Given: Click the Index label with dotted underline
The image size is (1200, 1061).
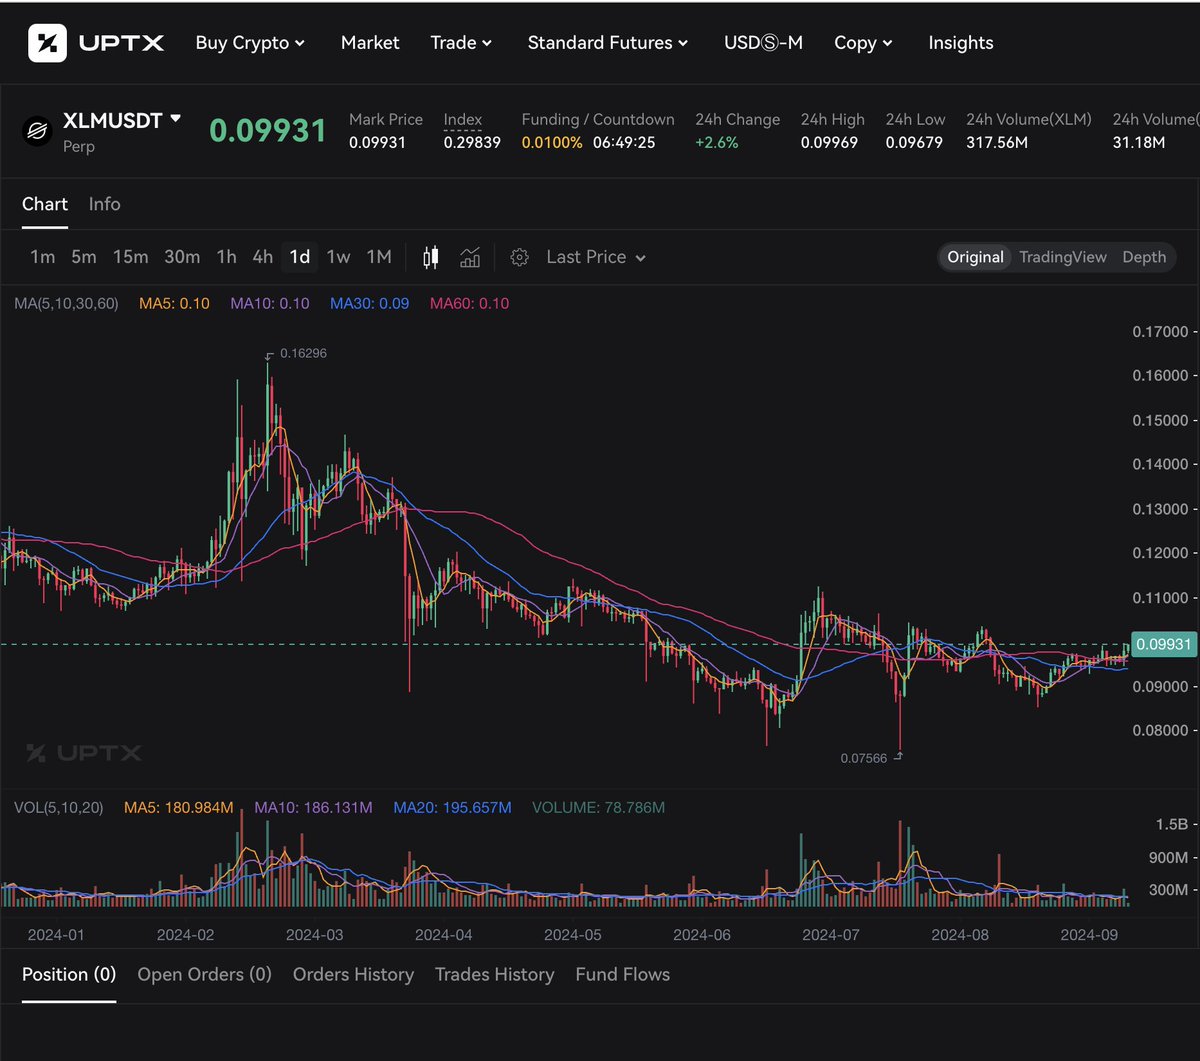Looking at the screenshot, I should click(x=463, y=120).
